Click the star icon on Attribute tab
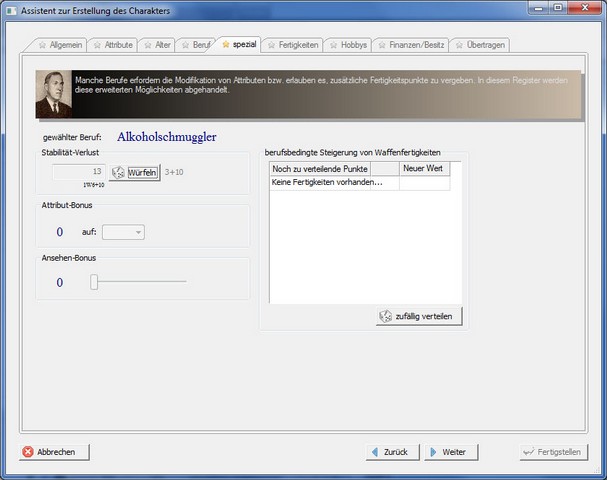This screenshot has width=607, height=480. pos(98,45)
